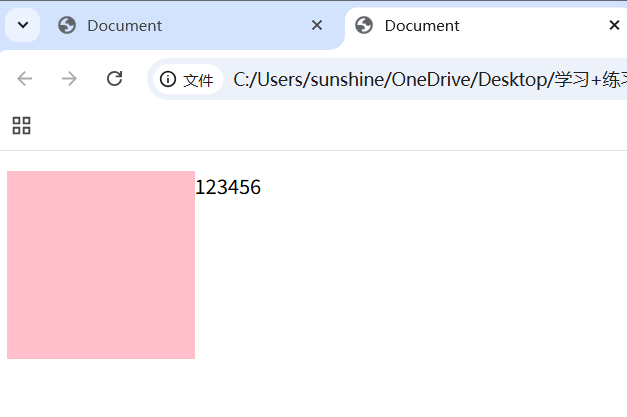Image resolution: width=627 pixels, height=417 pixels.
Task: Go back using the left arrow
Action: (x=24, y=79)
